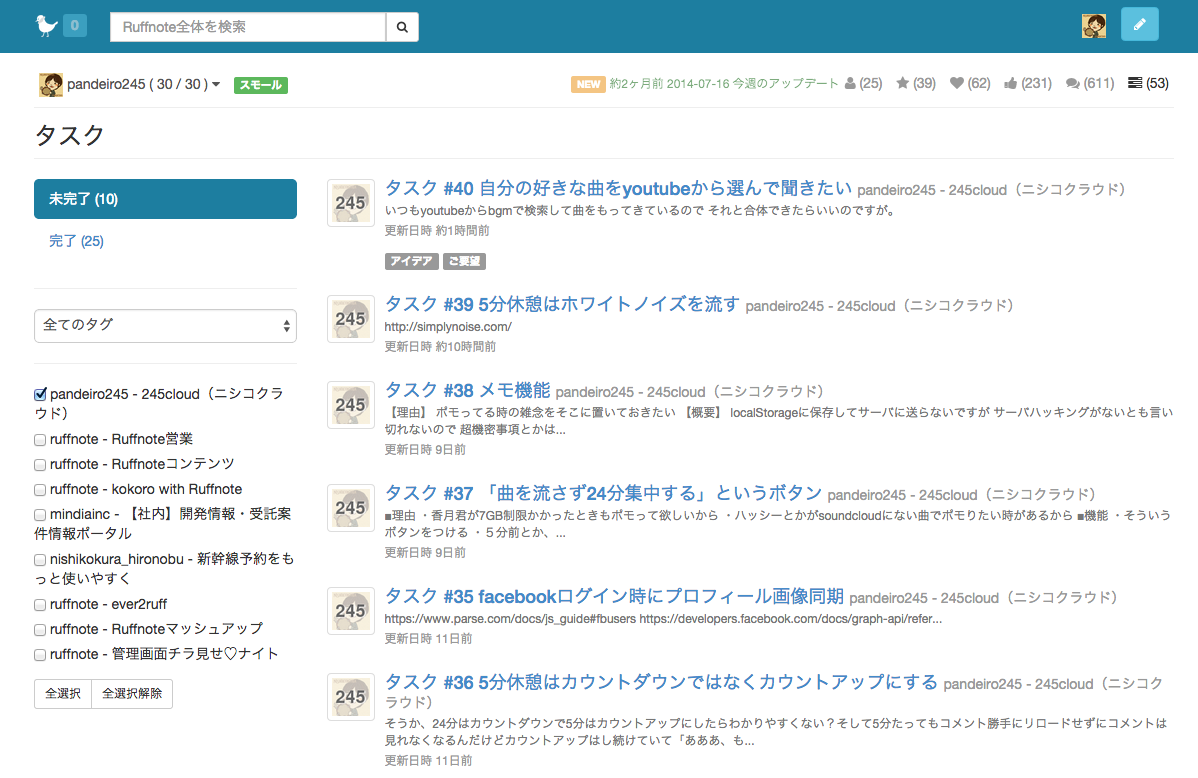Screen dimensions: 1198x778
Task: Click the 245 thumbnail for task #39
Action: coord(351,319)
